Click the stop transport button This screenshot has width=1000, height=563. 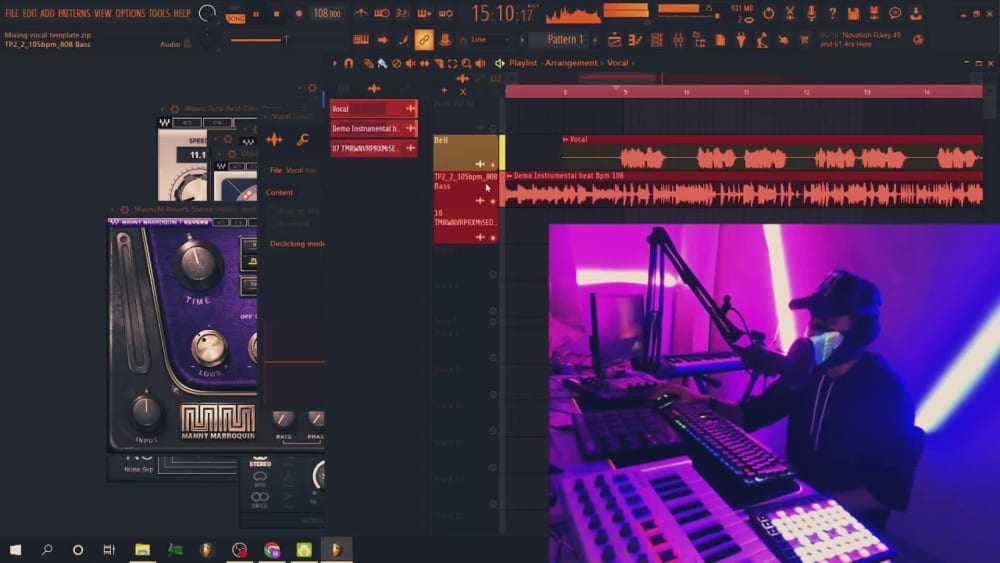pyautogui.click(x=276, y=13)
